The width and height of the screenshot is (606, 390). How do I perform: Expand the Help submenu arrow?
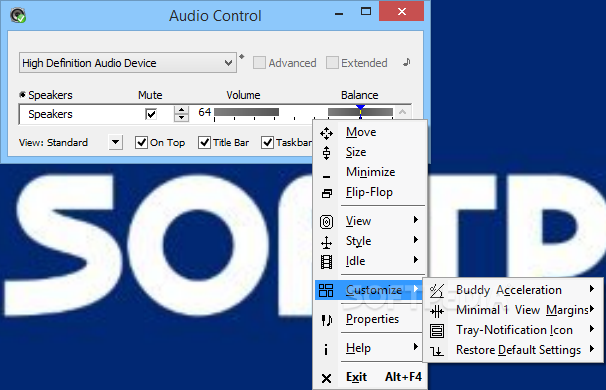[416, 347]
